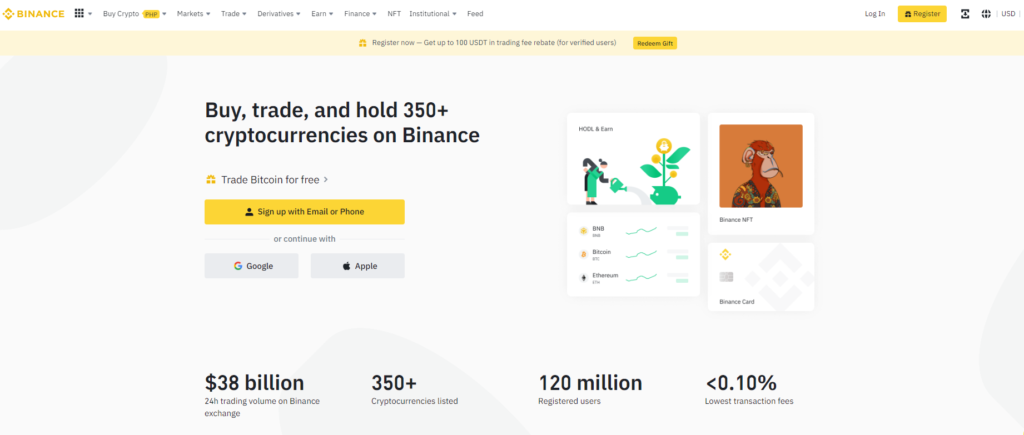Click the card chip icon on Binance Card
The image size is (1024, 435).
[726, 277]
